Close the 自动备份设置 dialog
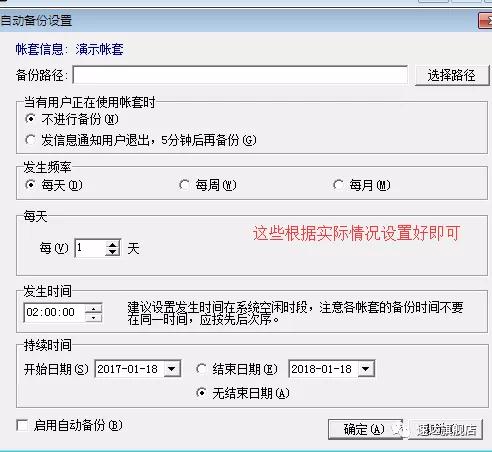The image size is (492, 452). [485, 21]
